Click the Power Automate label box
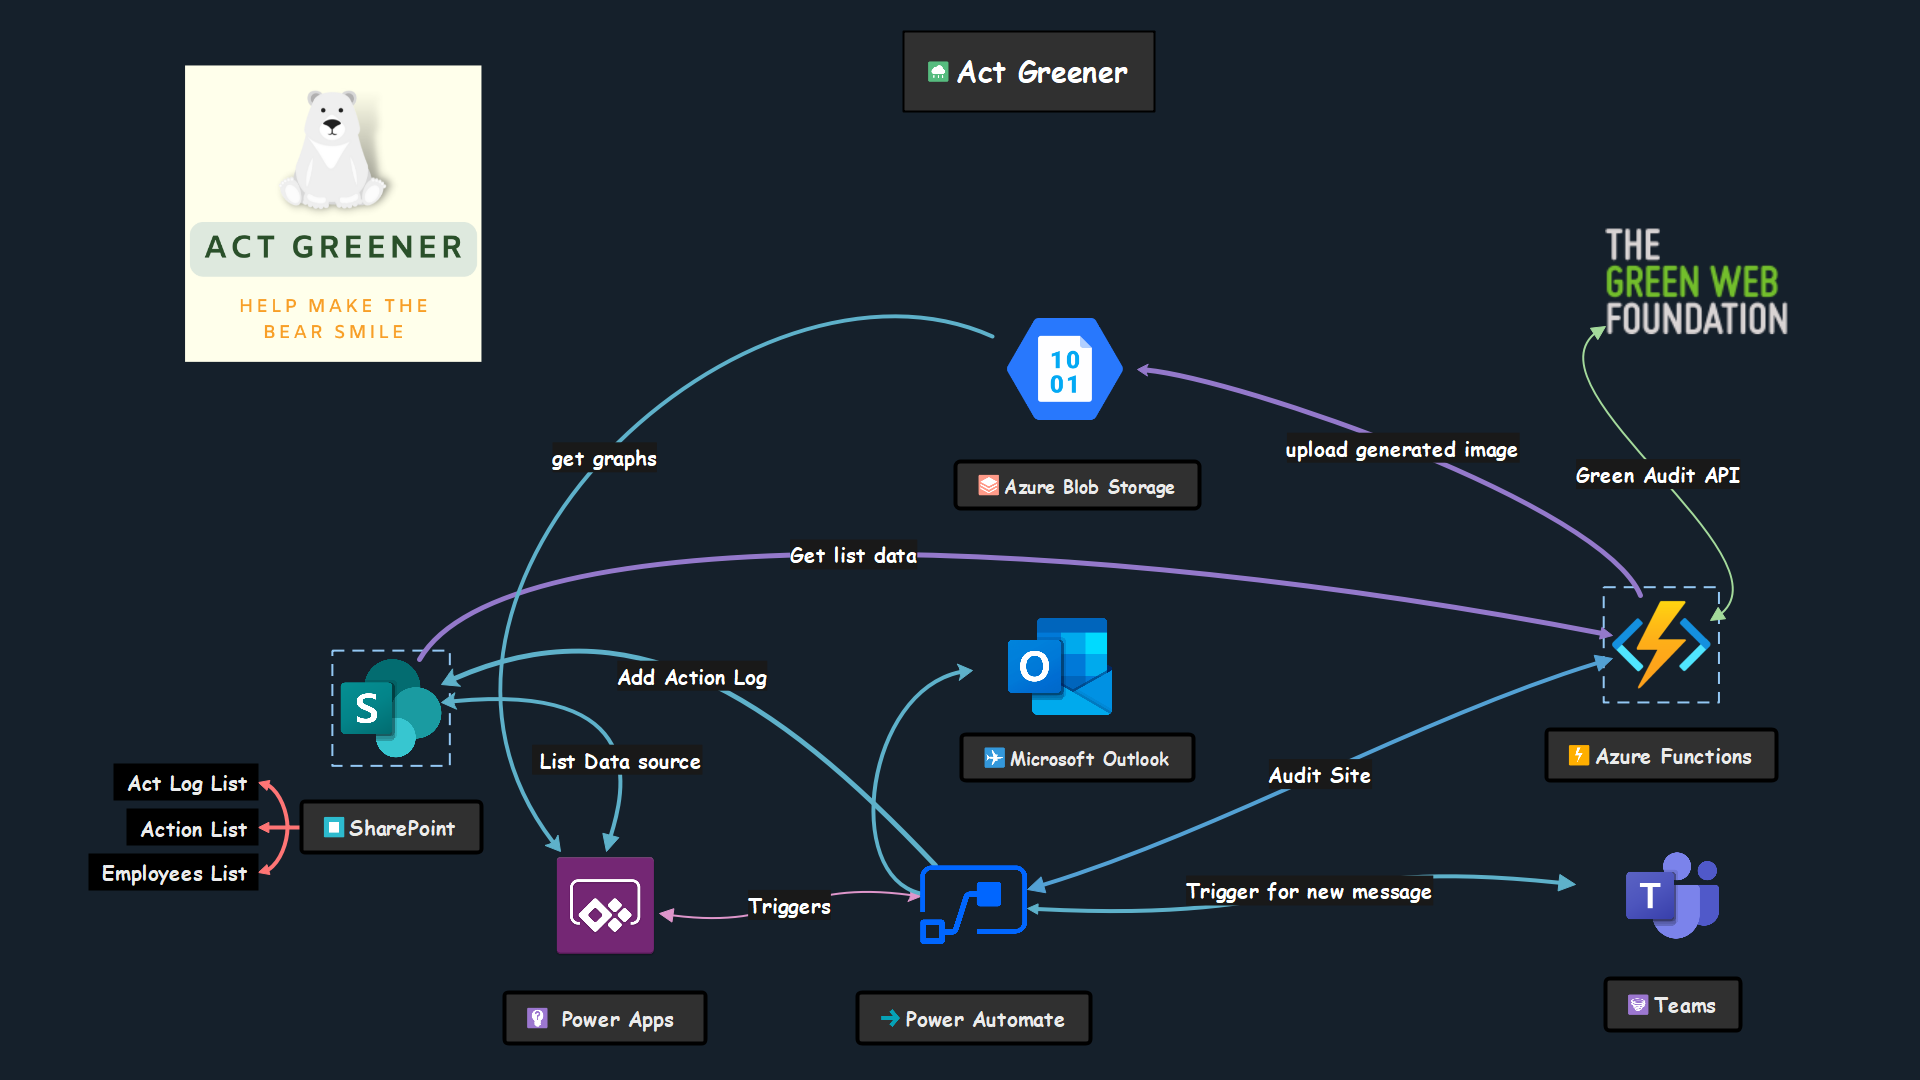The height and width of the screenshot is (1080, 1920). pyautogui.click(x=973, y=1019)
